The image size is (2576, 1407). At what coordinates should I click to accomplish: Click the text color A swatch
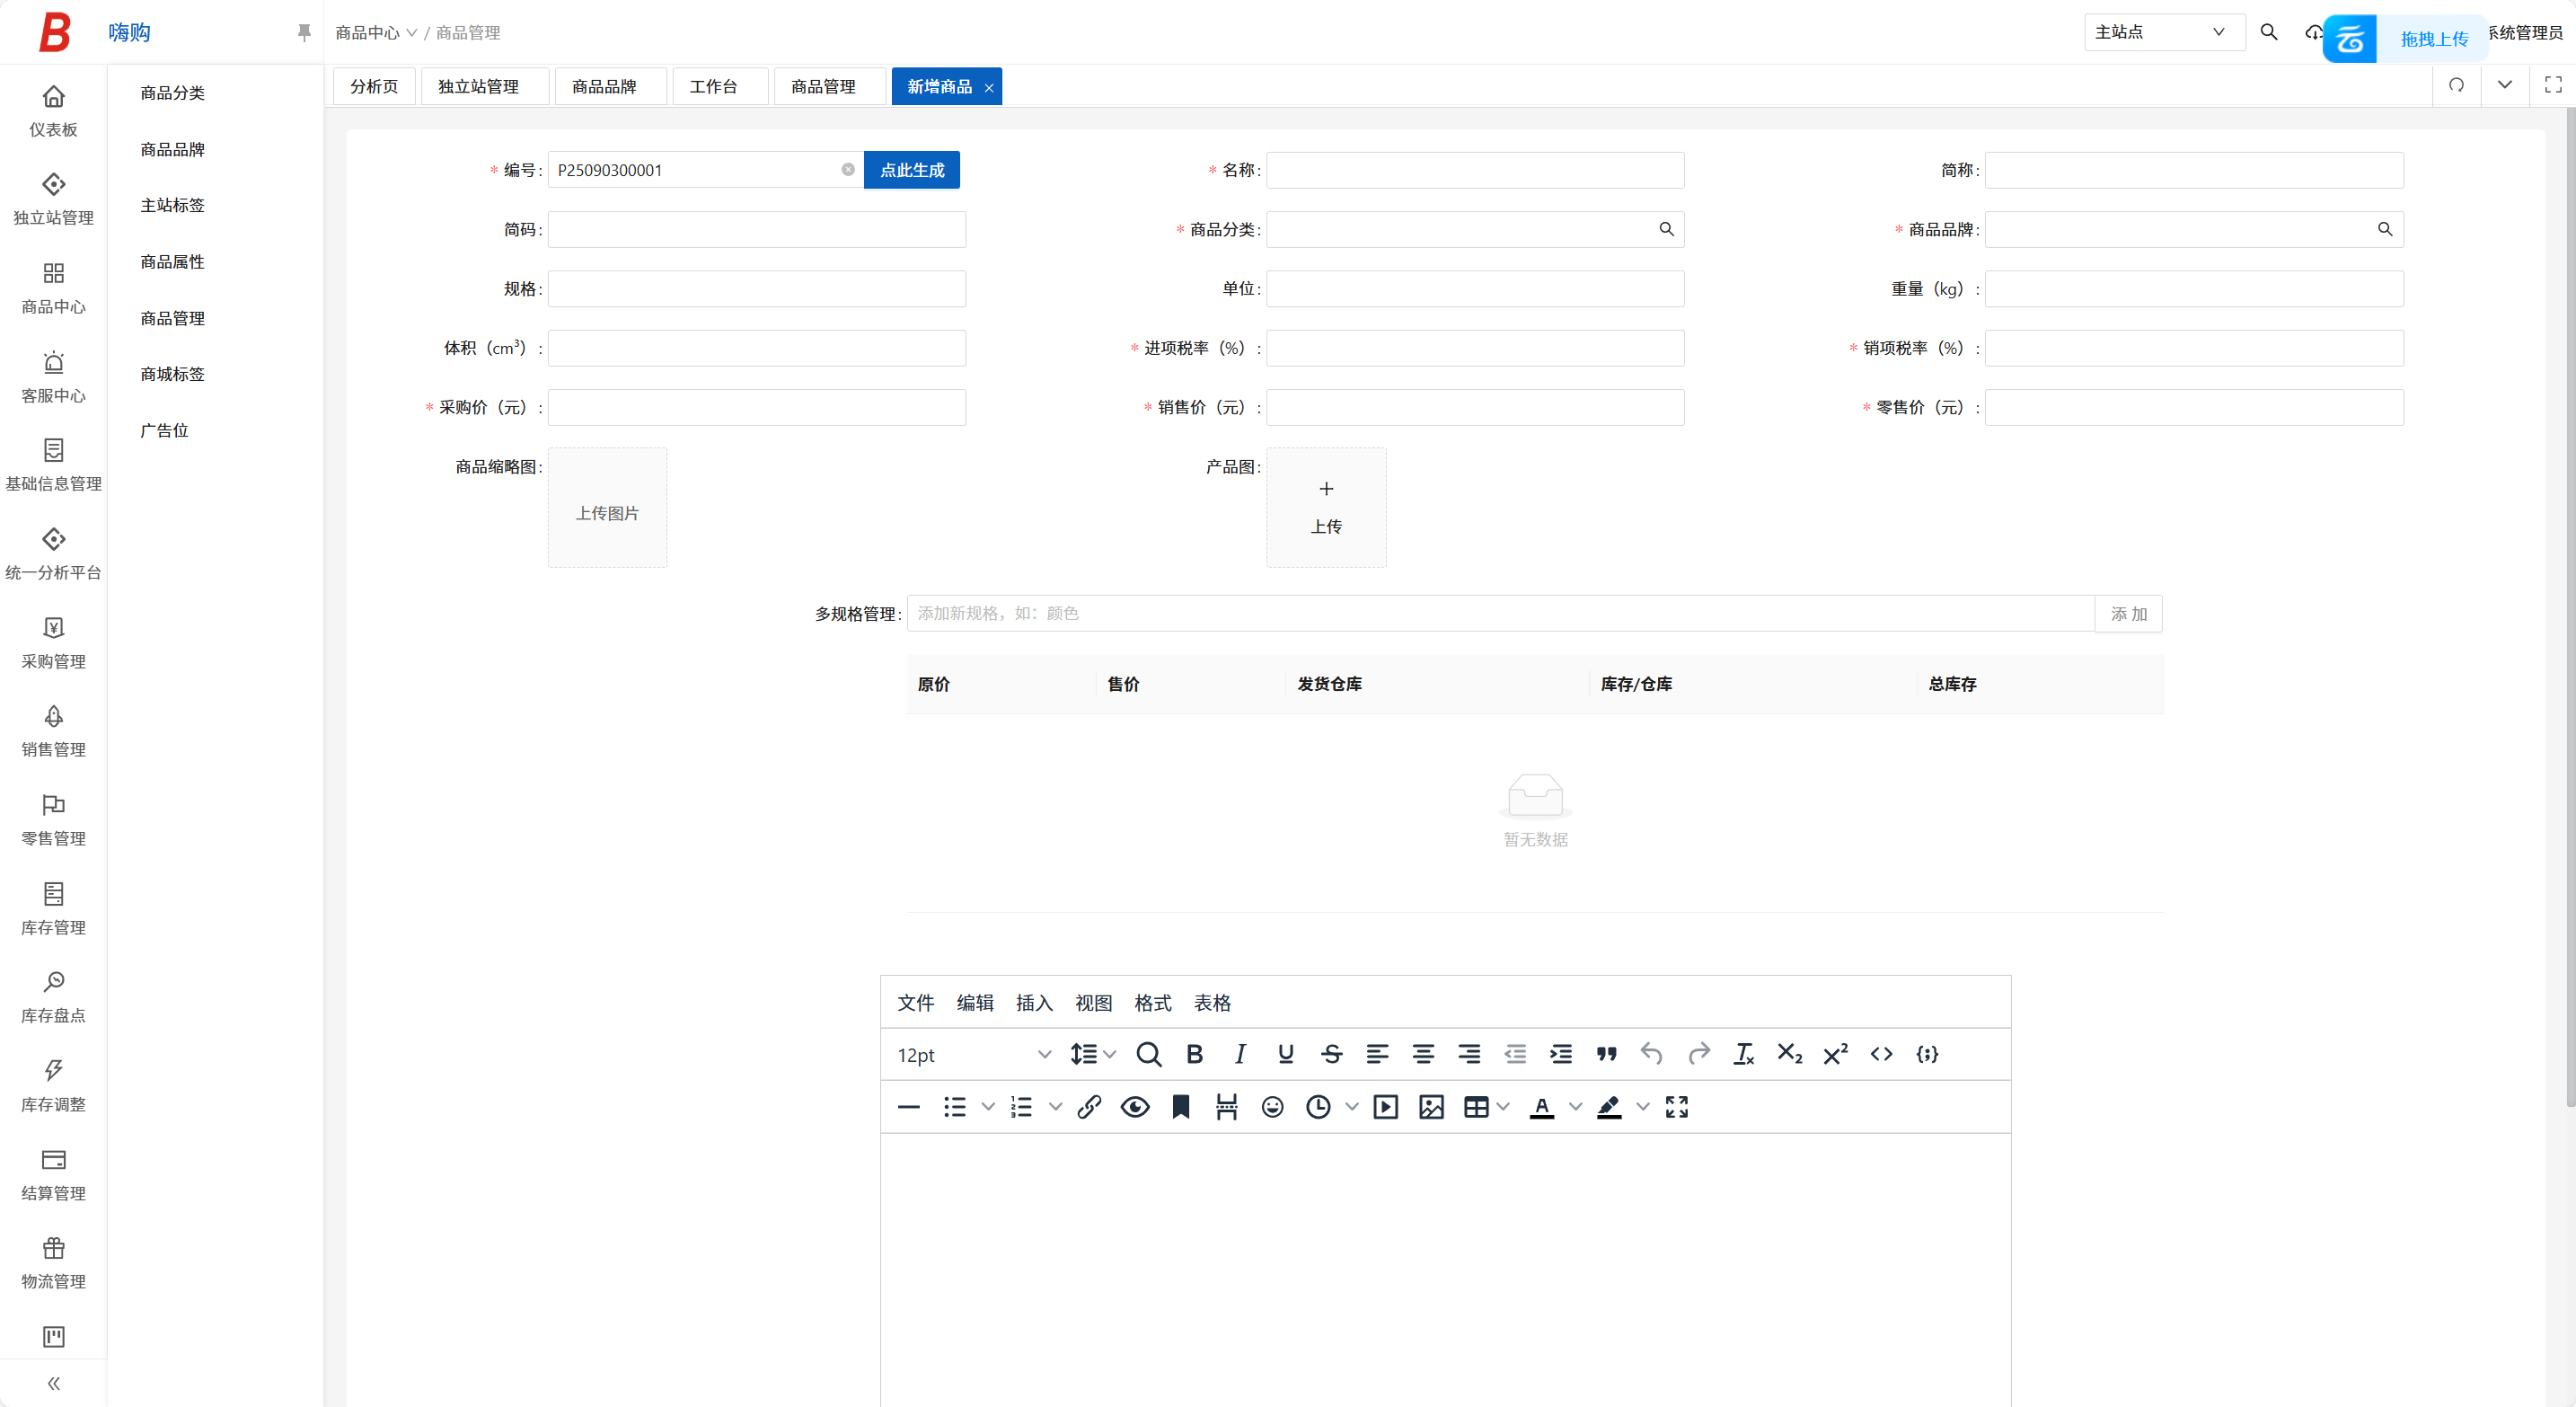(1541, 1107)
